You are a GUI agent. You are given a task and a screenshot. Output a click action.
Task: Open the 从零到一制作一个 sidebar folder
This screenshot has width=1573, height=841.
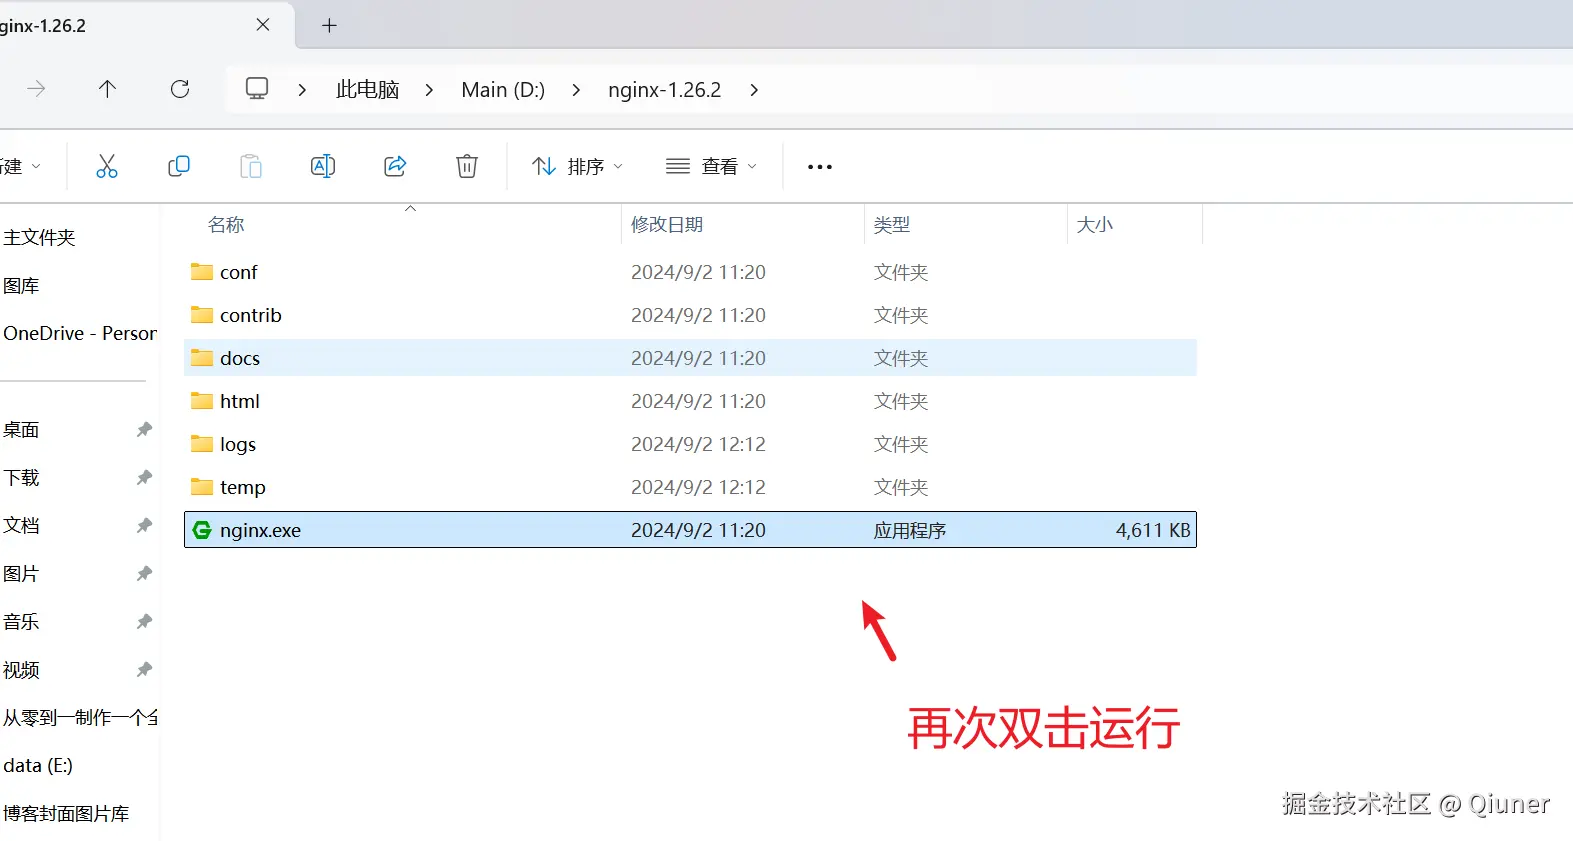80,717
